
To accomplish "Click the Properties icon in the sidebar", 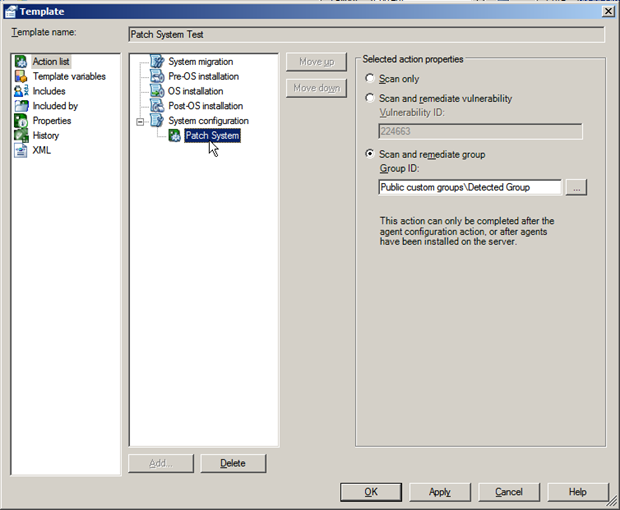I will [x=21, y=121].
